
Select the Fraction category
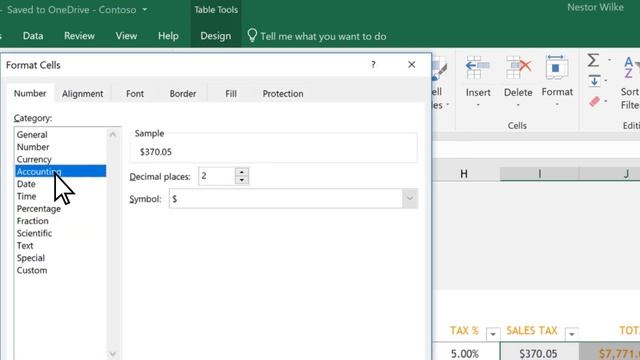(x=60, y=221)
